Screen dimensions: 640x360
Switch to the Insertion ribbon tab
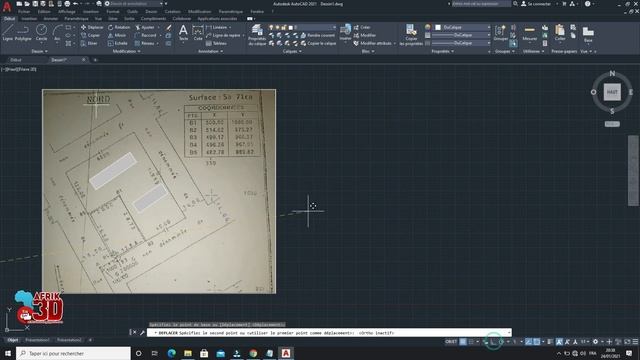coord(29,18)
